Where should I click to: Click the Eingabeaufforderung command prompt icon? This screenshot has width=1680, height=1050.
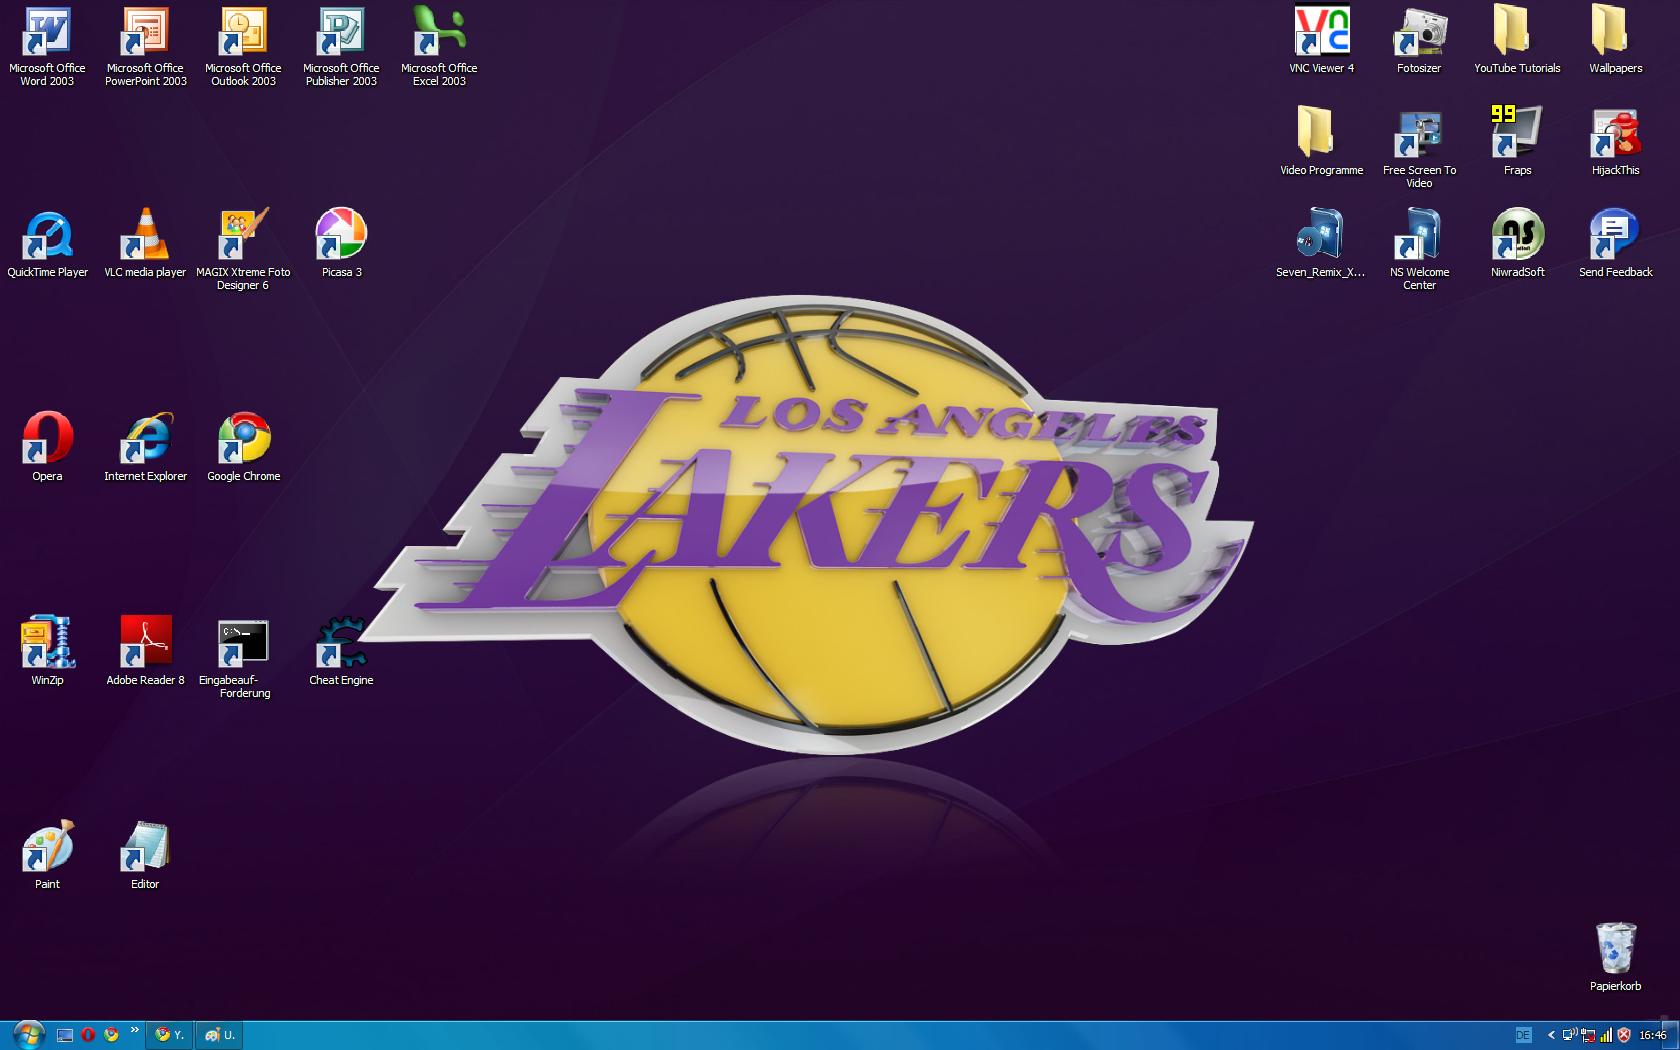[x=243, y=658]
